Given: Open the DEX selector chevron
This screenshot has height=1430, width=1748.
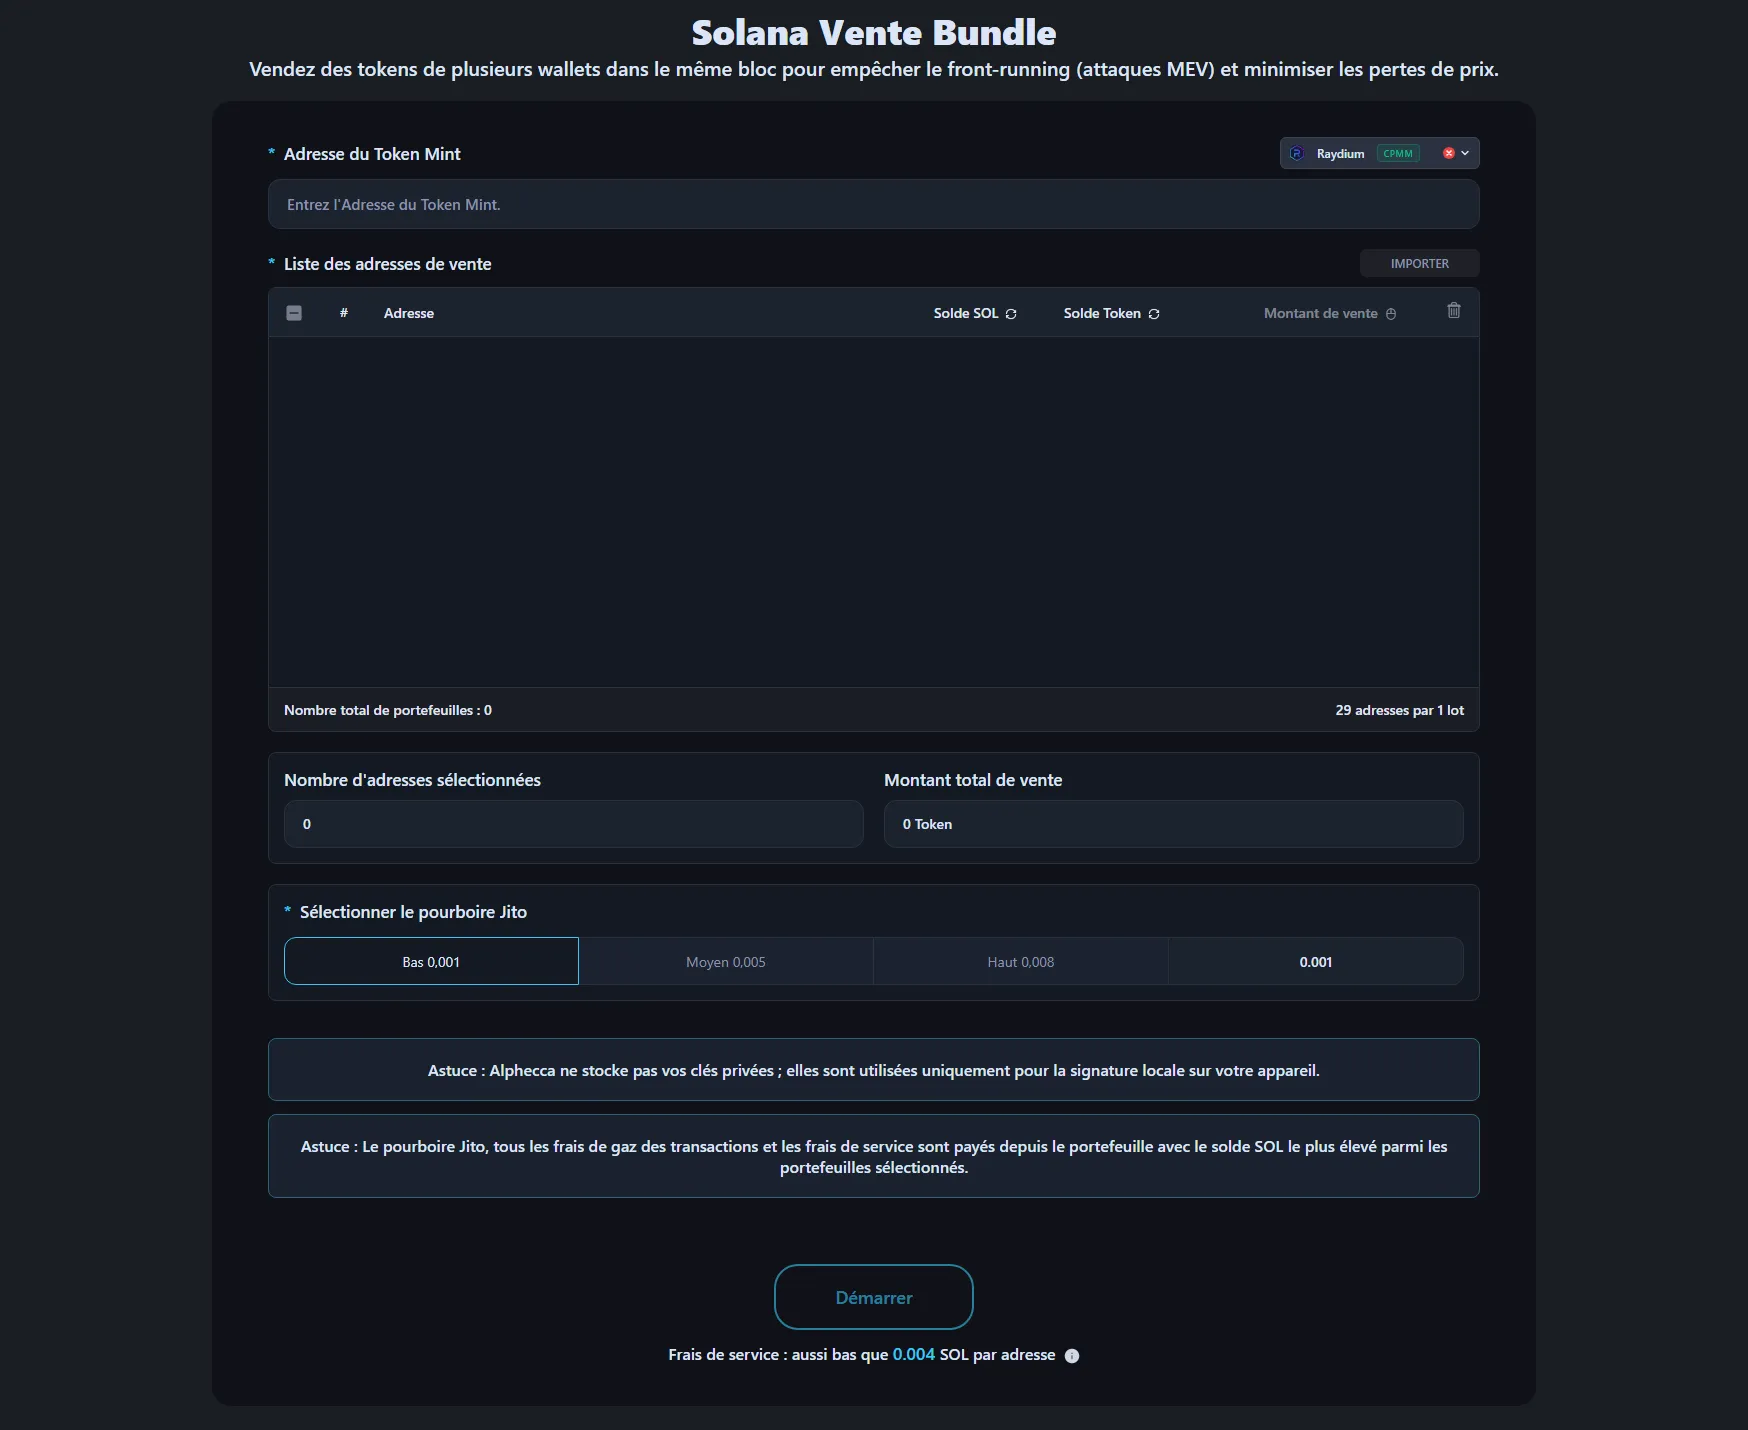Looking at the screenshot, I should point(1465,153).
